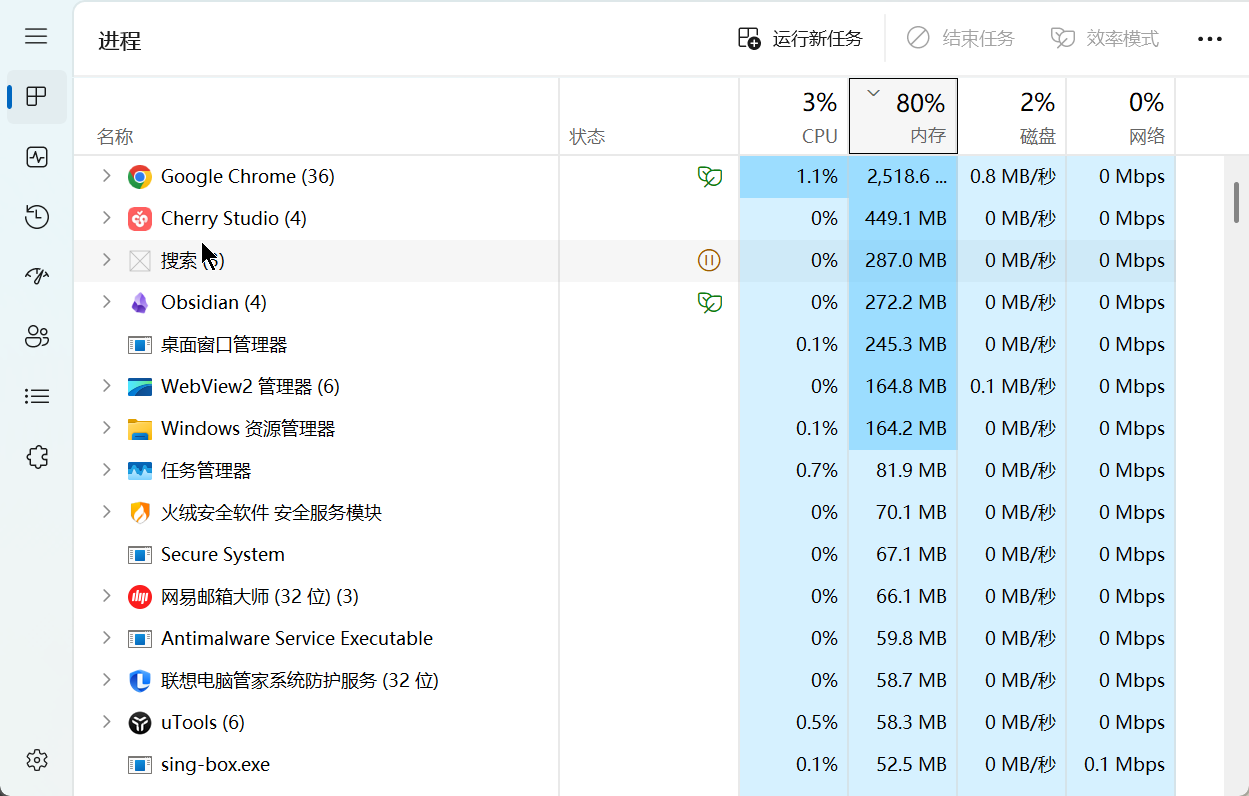The image size is (1249, 796).
Task: Click the vertical scrollbar thumb
Action: click(1237, 202)
